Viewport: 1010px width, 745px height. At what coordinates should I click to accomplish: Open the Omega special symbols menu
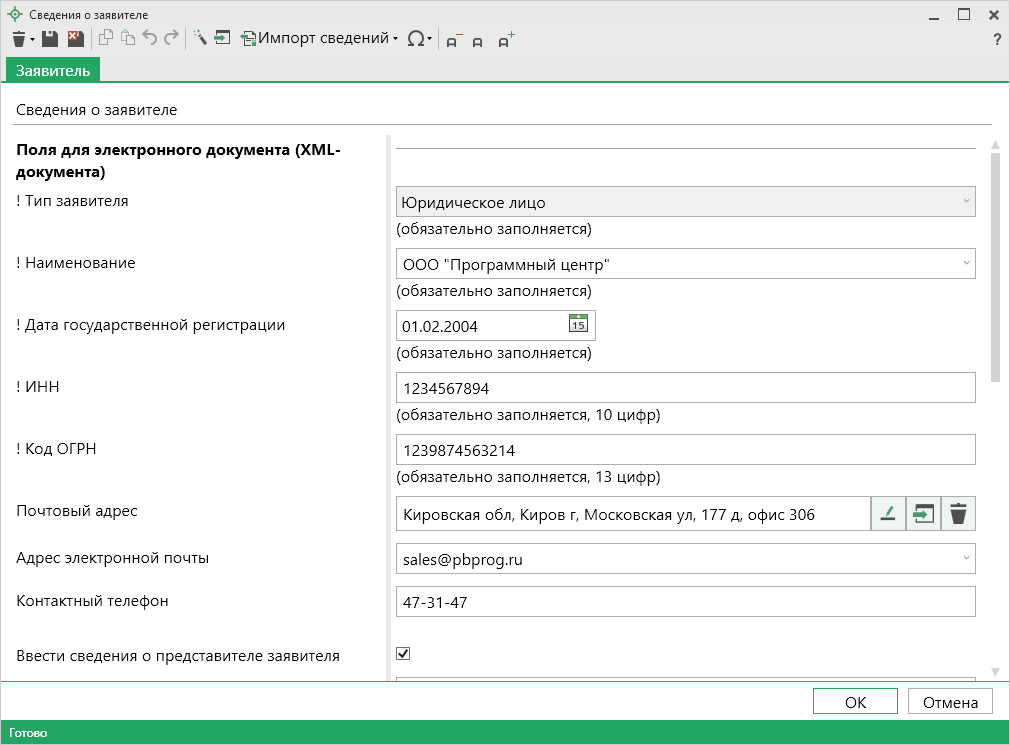[420, 39]
